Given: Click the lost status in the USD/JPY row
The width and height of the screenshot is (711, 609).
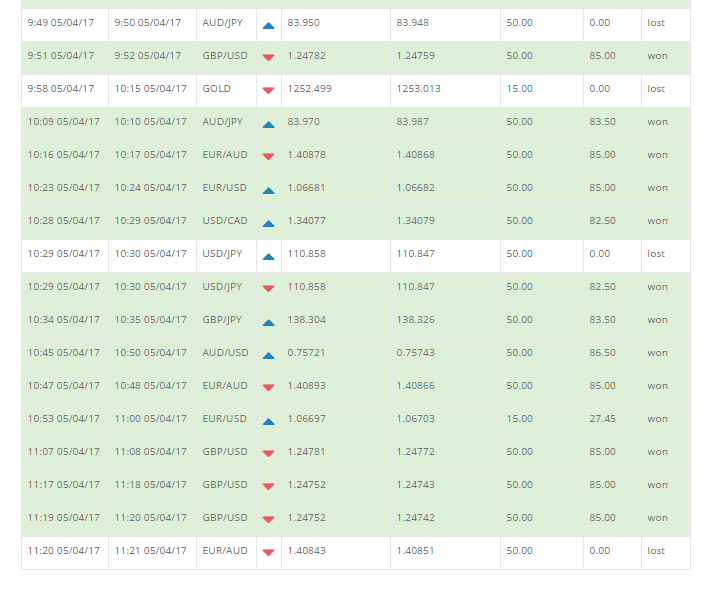Looking at the screenshot, I should [x=656, y=254].
